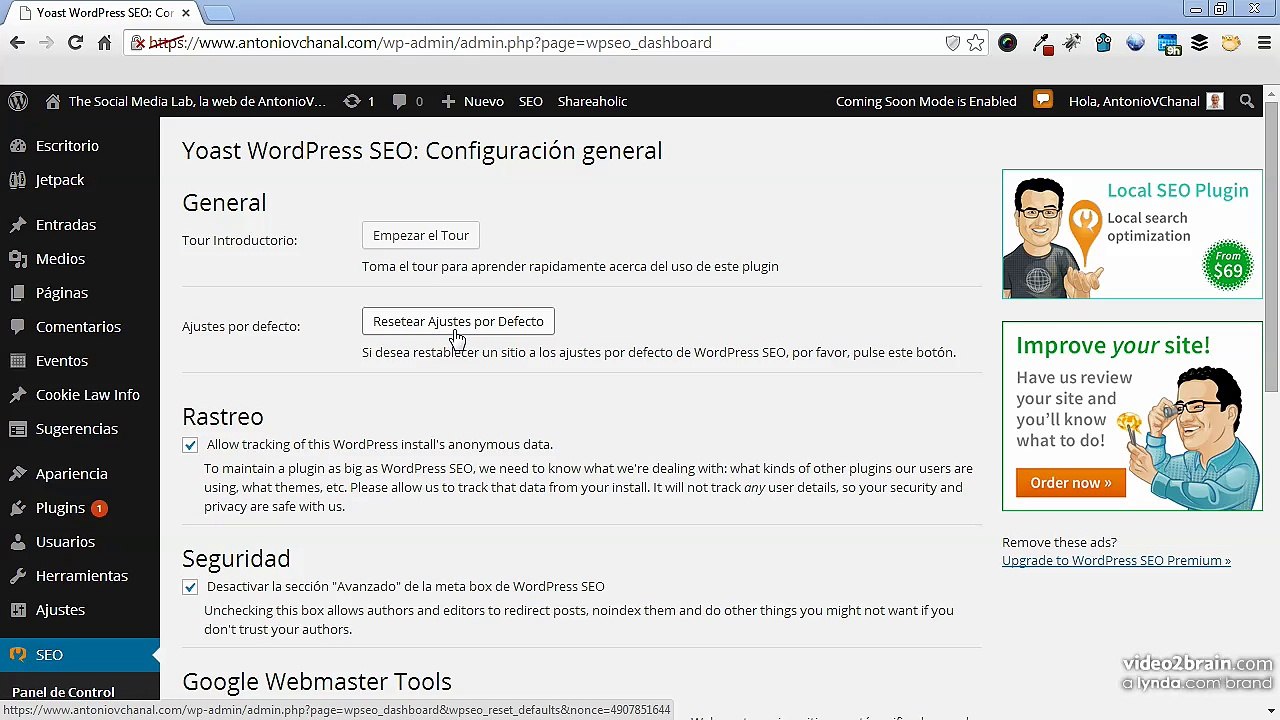The height and width of the screenshot is (720, 1280).
Task: Toggle the anonymous data tracking checkbox
Action: [190, 445]
